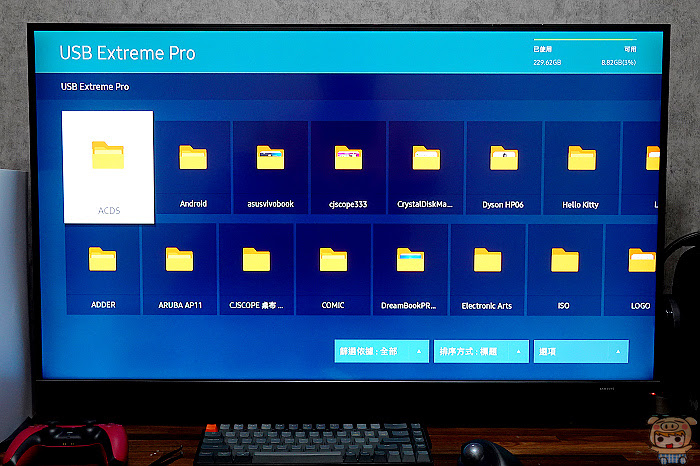
Task: Open the CJSCOPE folder in second row
Action: [256, 270]
